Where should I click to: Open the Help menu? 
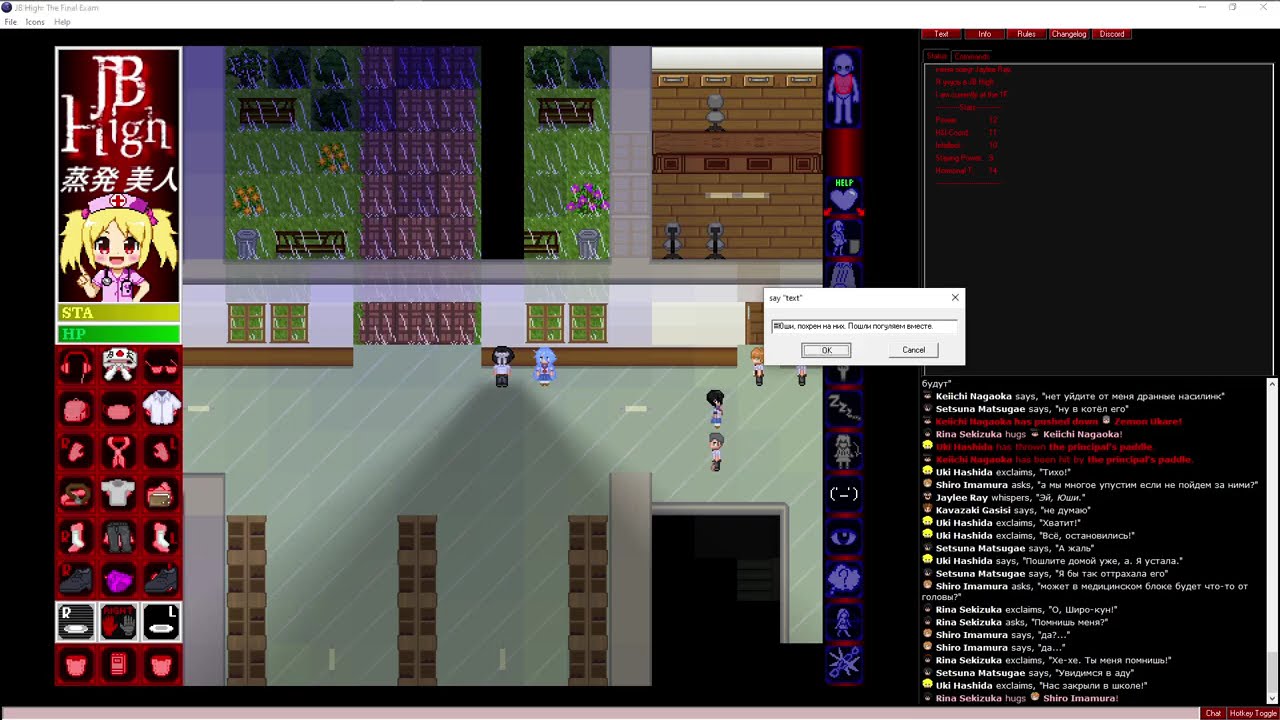click(x=62, y=22)
